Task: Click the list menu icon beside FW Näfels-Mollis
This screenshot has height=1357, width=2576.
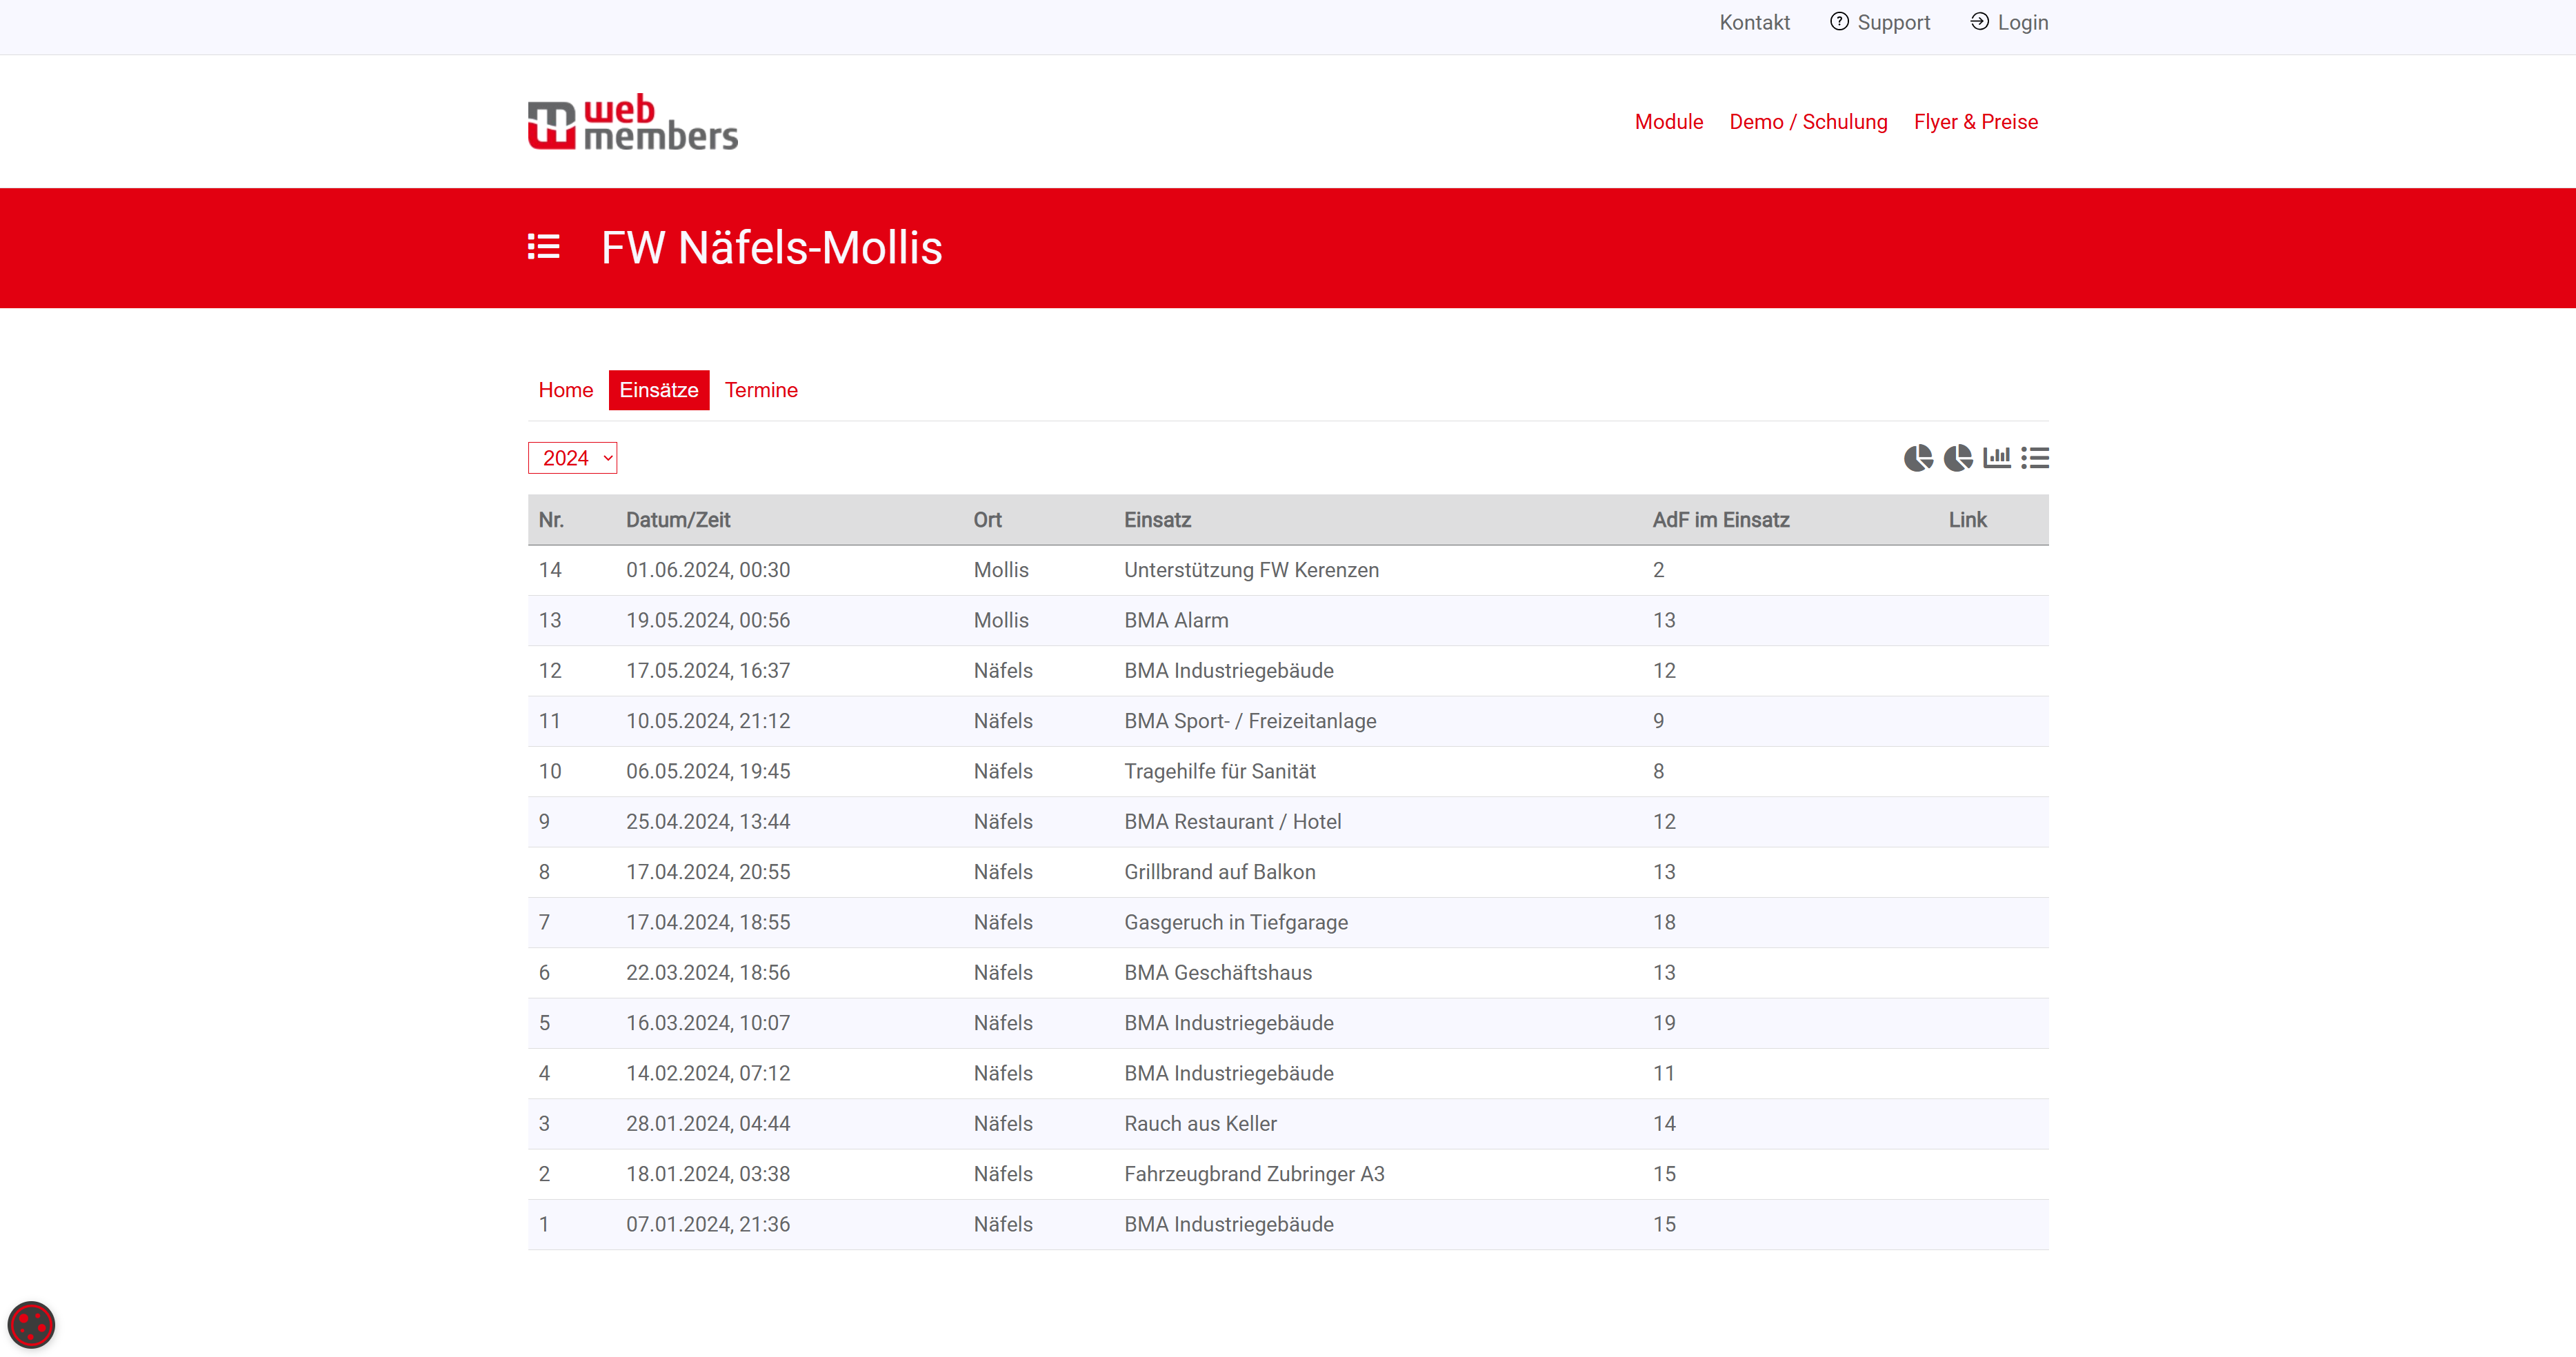Action: click(x=543, y=247)
